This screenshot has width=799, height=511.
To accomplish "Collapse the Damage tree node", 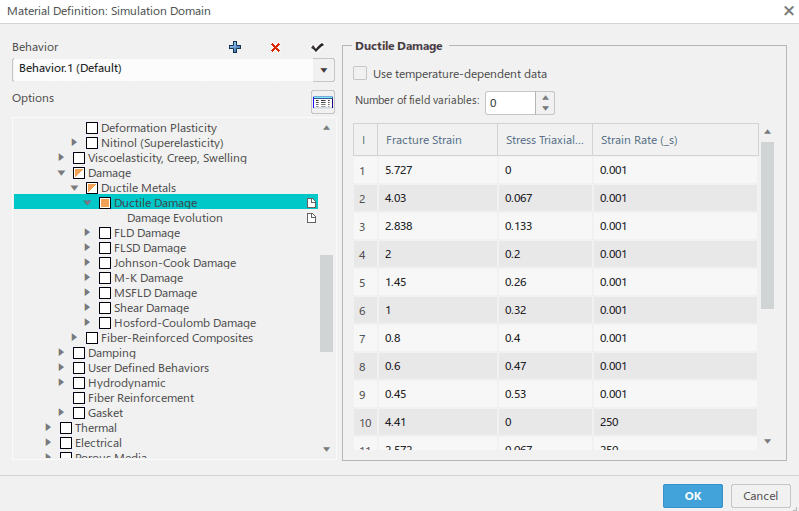I will (61, 173).
